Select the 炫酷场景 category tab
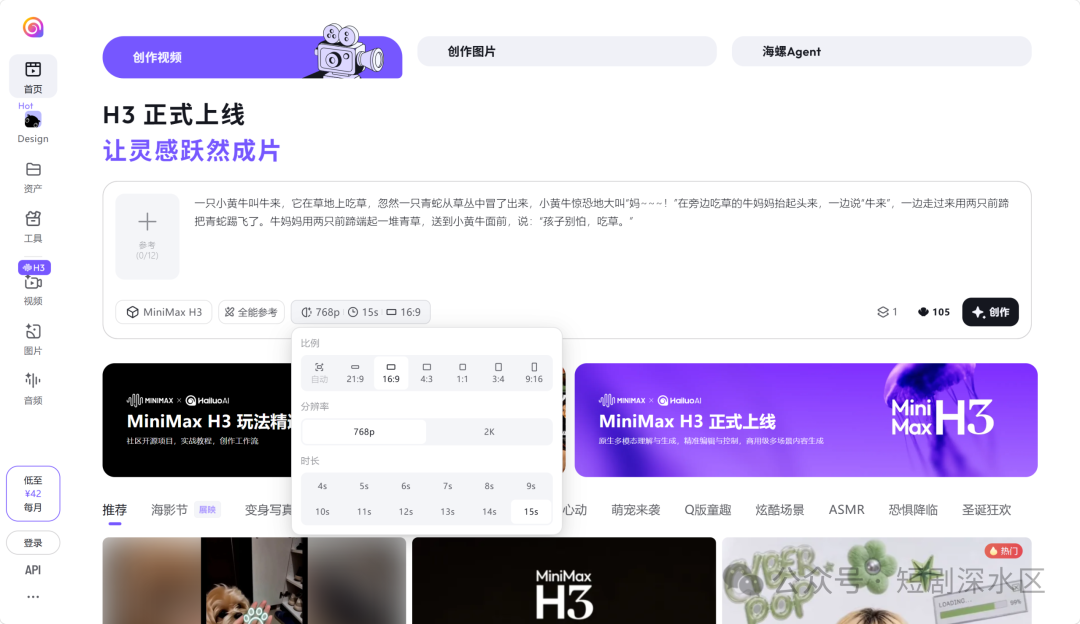 (780, 510)
